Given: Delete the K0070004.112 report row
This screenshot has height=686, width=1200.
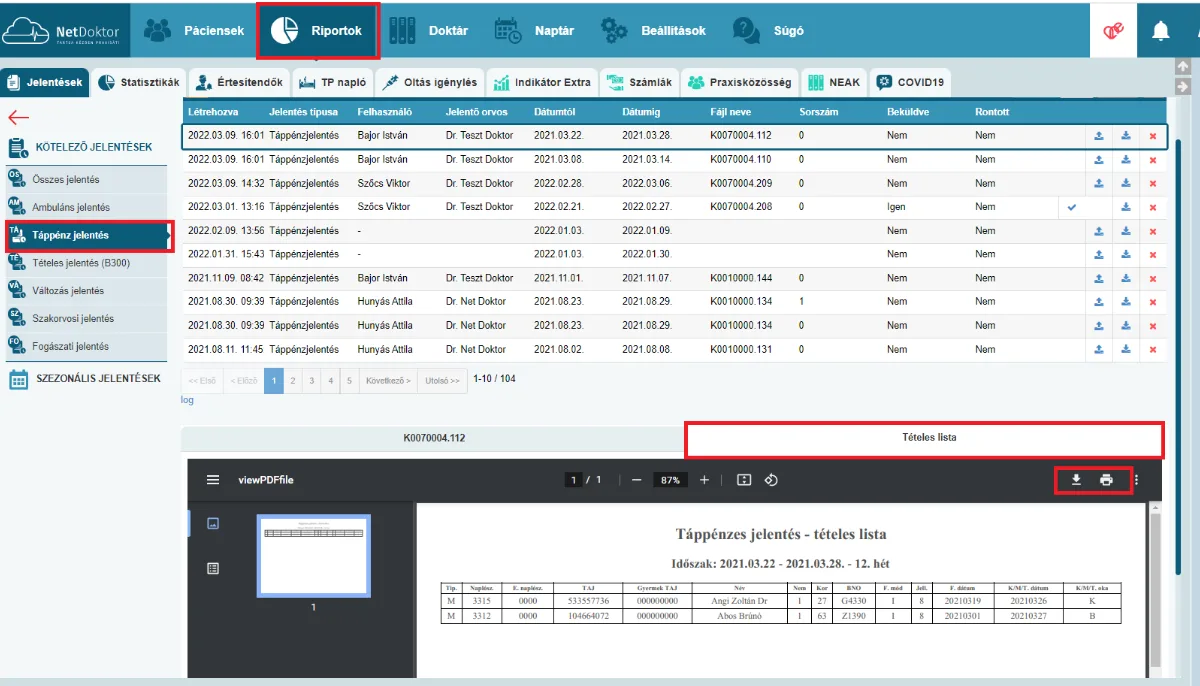Looking at the screenshot, I should [1153, 136].
